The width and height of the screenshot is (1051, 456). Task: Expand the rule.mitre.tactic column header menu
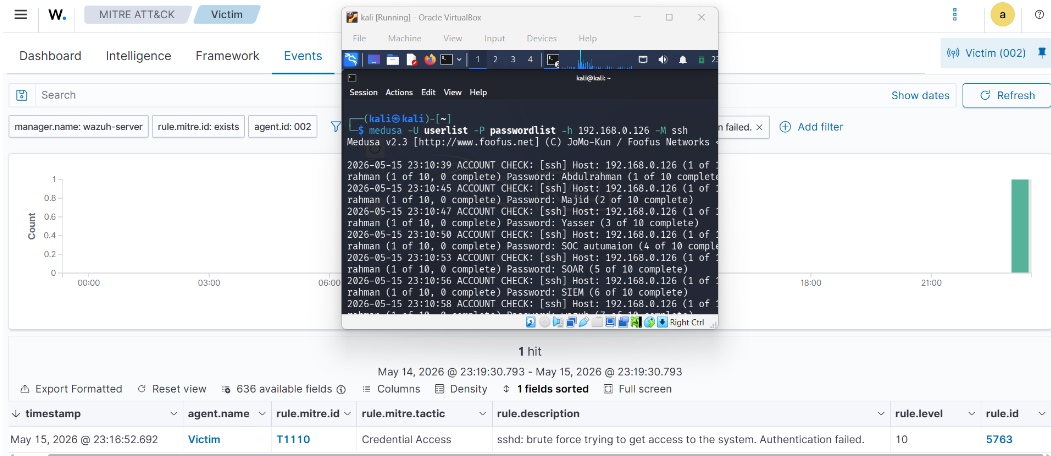click(483, 414)
